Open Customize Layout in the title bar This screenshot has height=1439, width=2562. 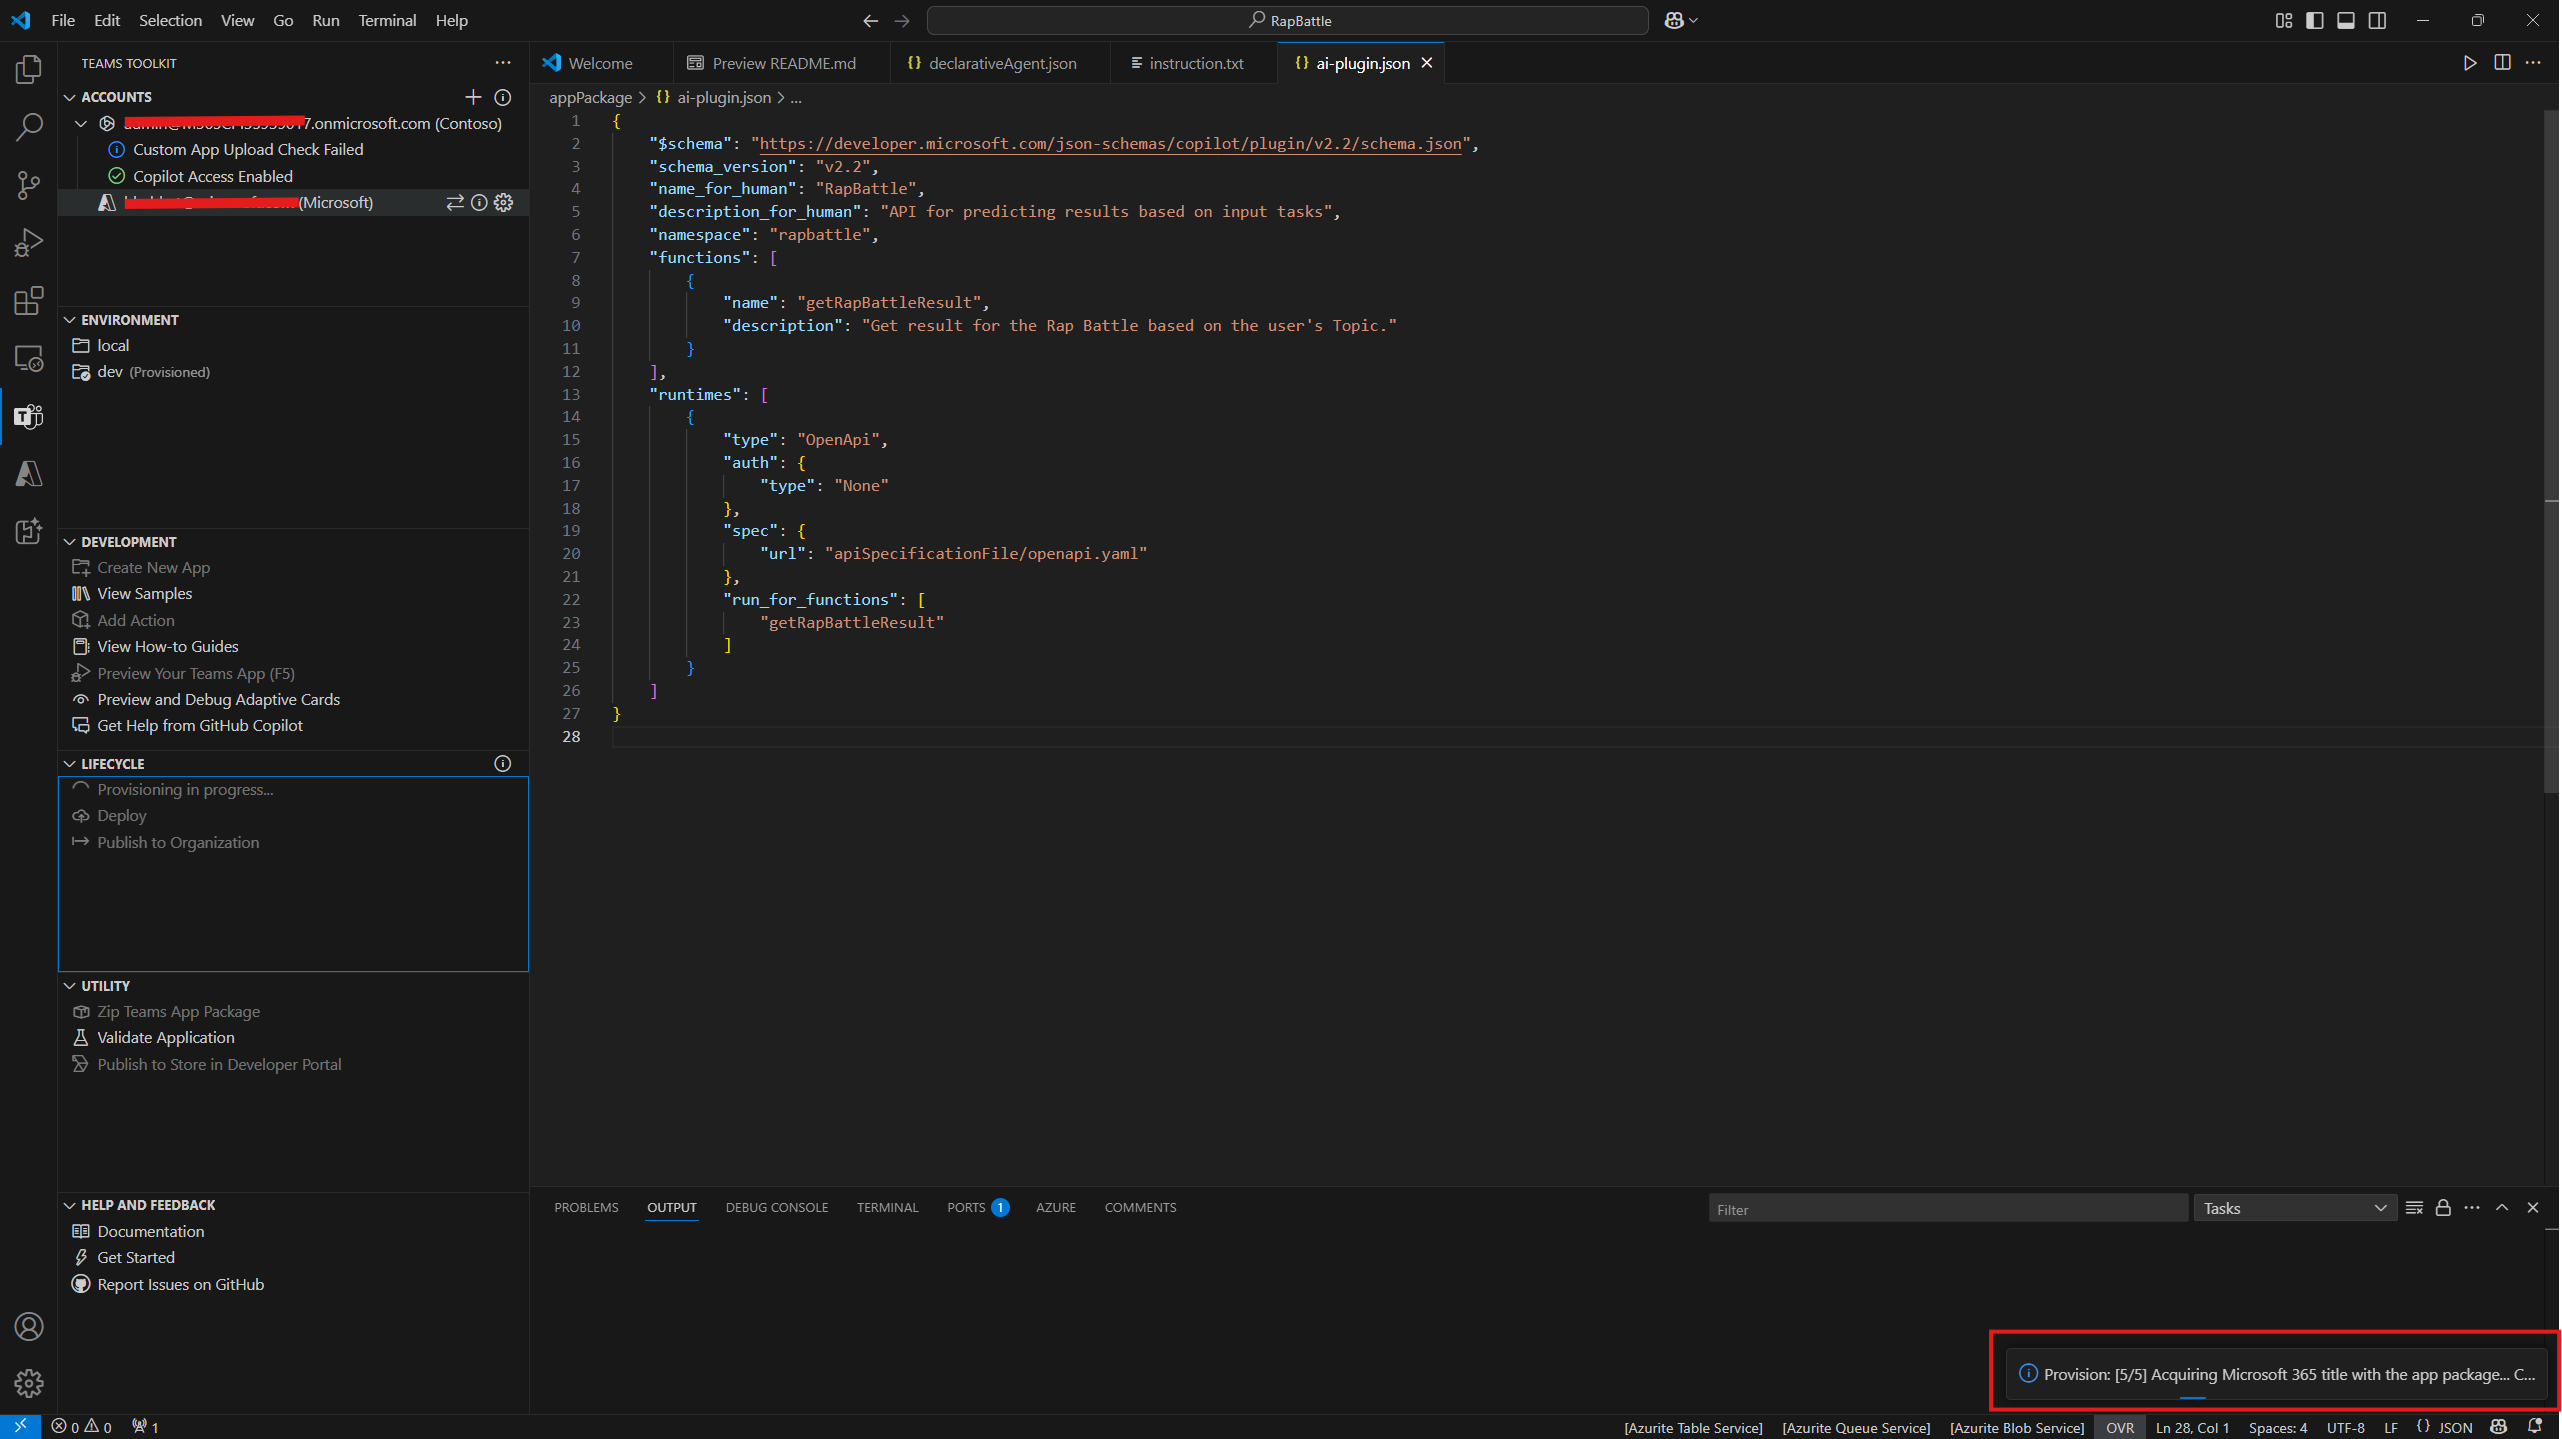pos(2284,20)
